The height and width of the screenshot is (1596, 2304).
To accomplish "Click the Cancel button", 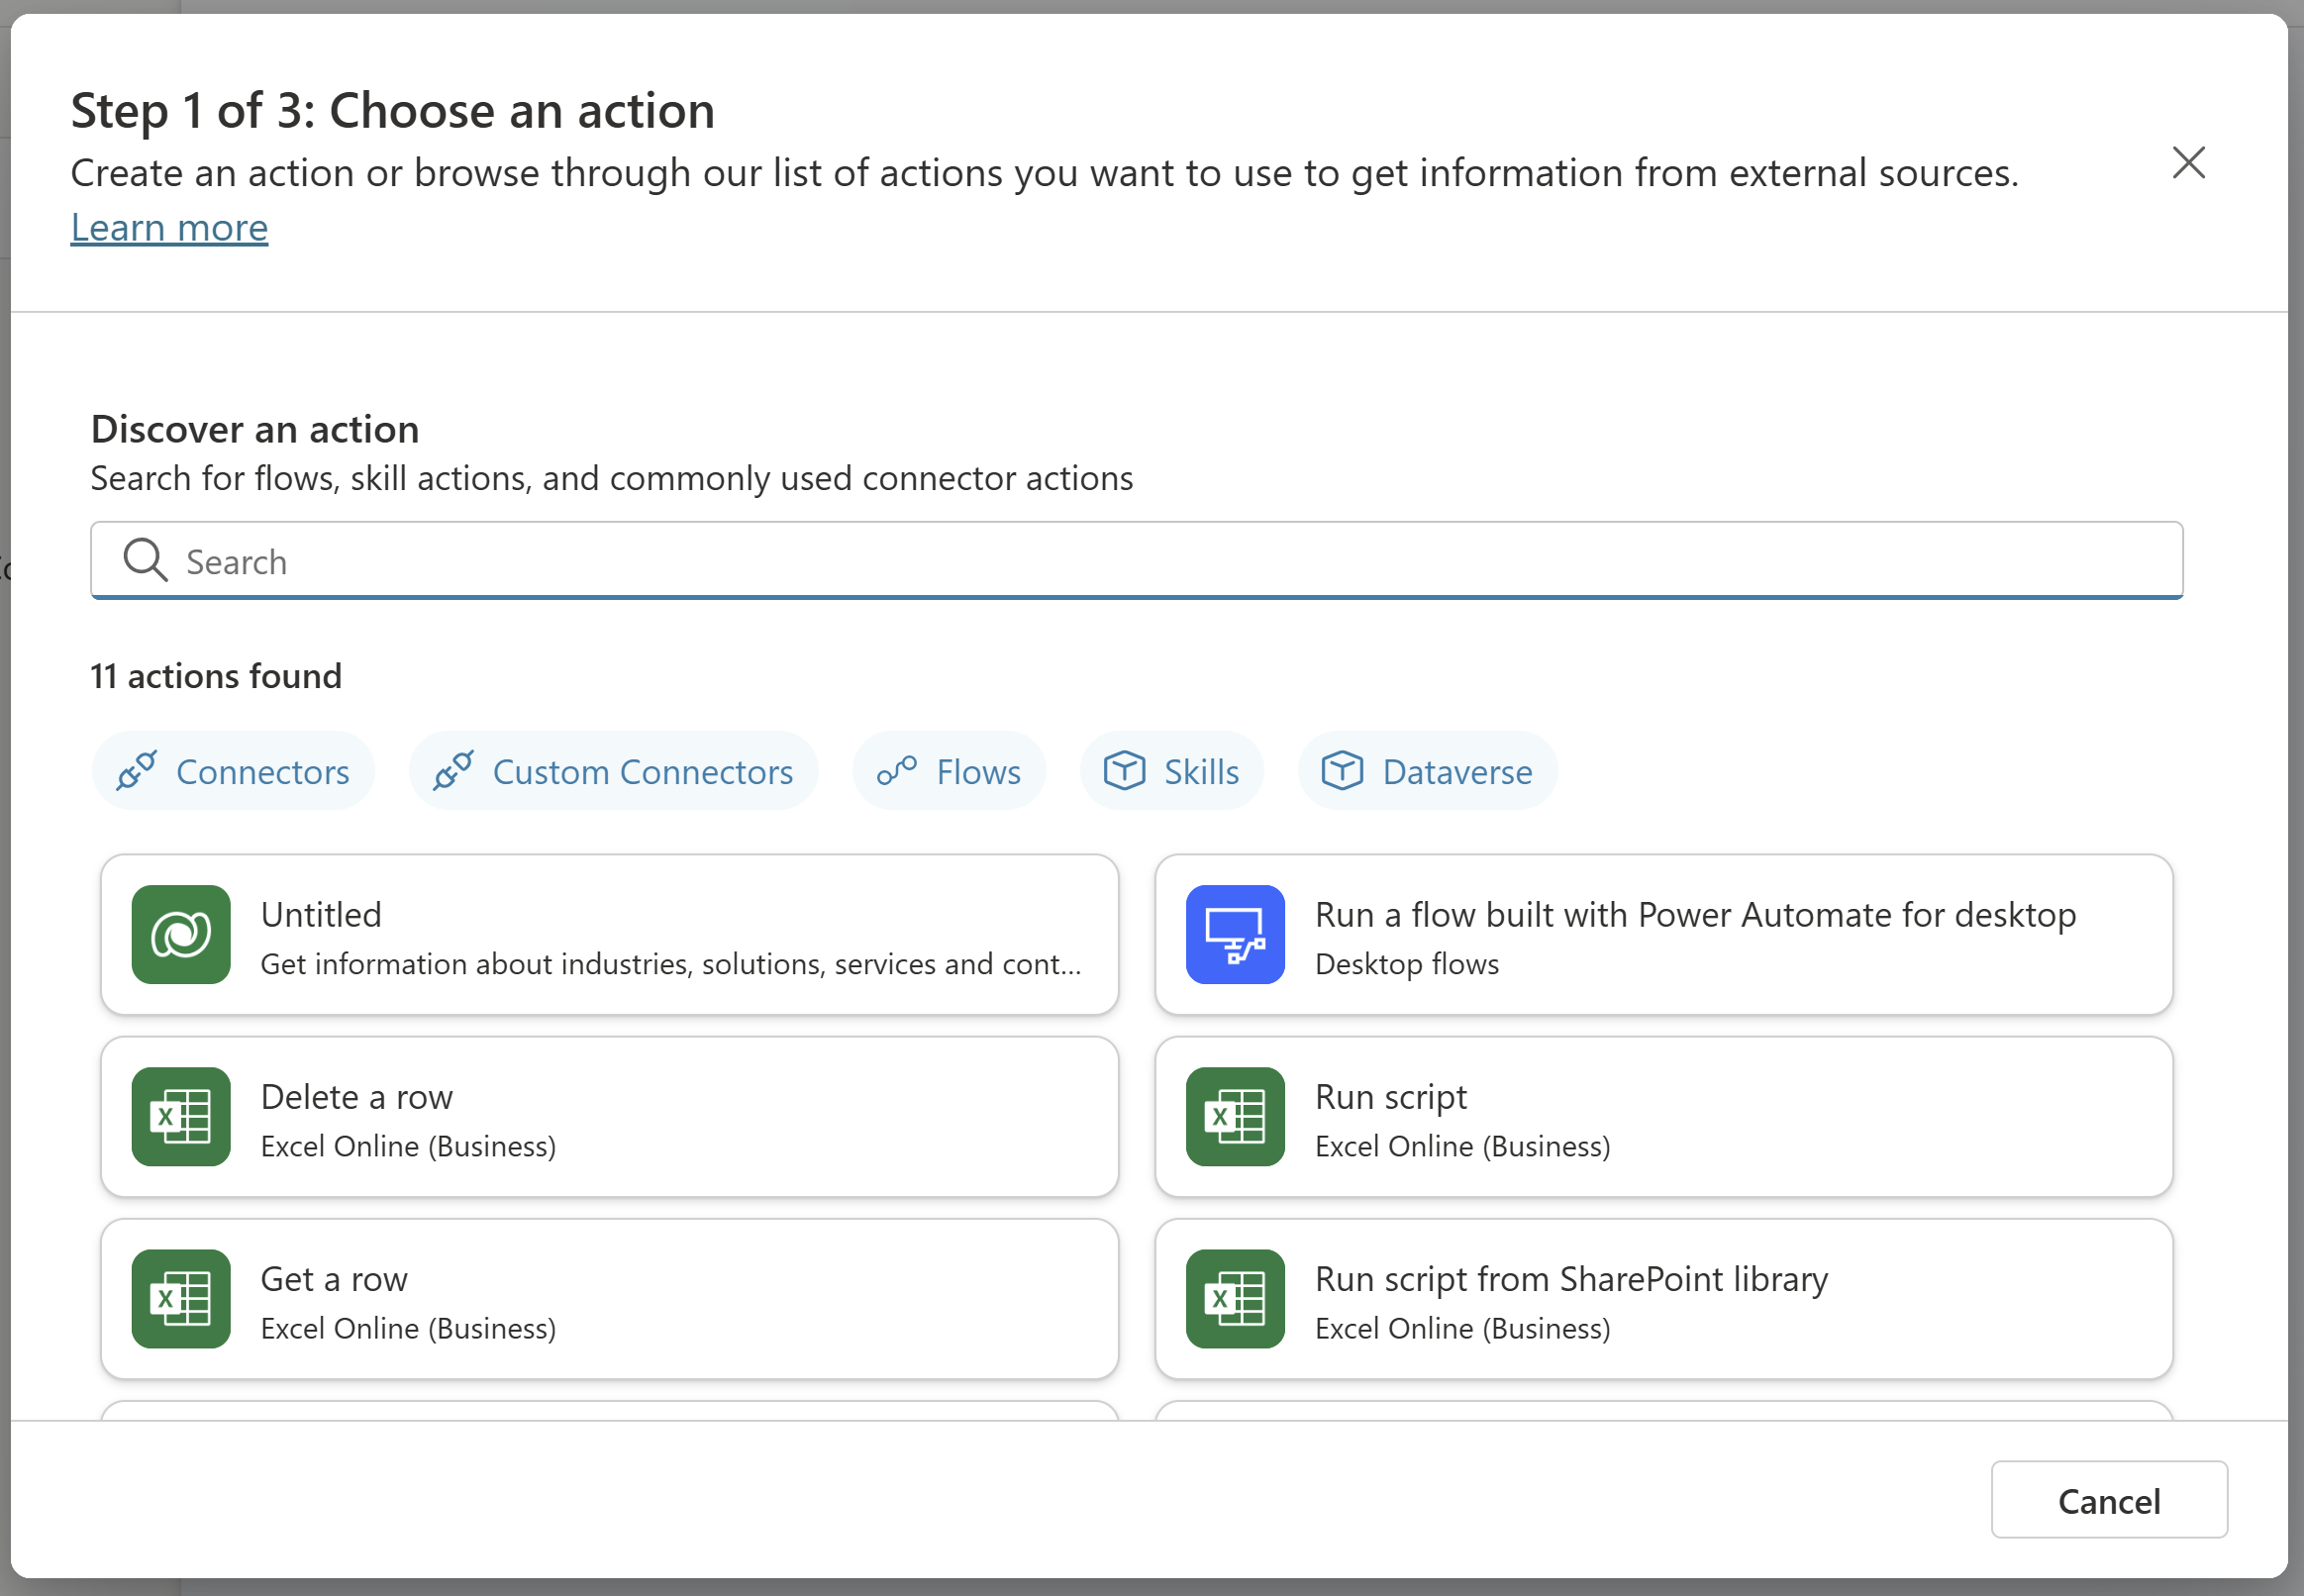I will (x=2110, y=1500).
